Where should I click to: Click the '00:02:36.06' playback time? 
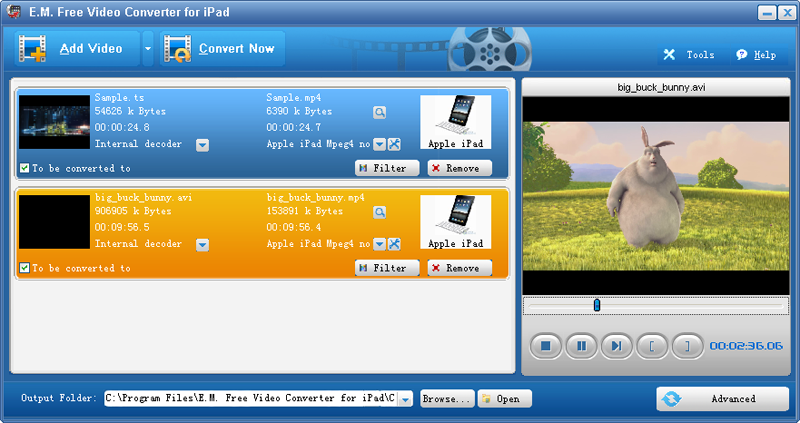point(746,346)
